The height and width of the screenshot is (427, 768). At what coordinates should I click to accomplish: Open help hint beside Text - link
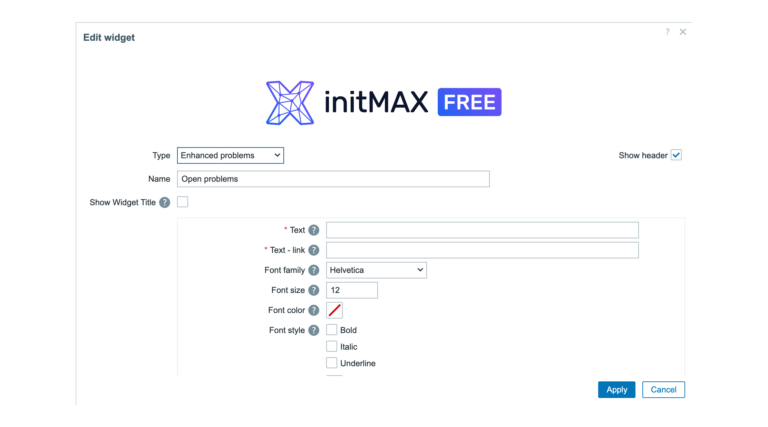click(x=314, y=250)
